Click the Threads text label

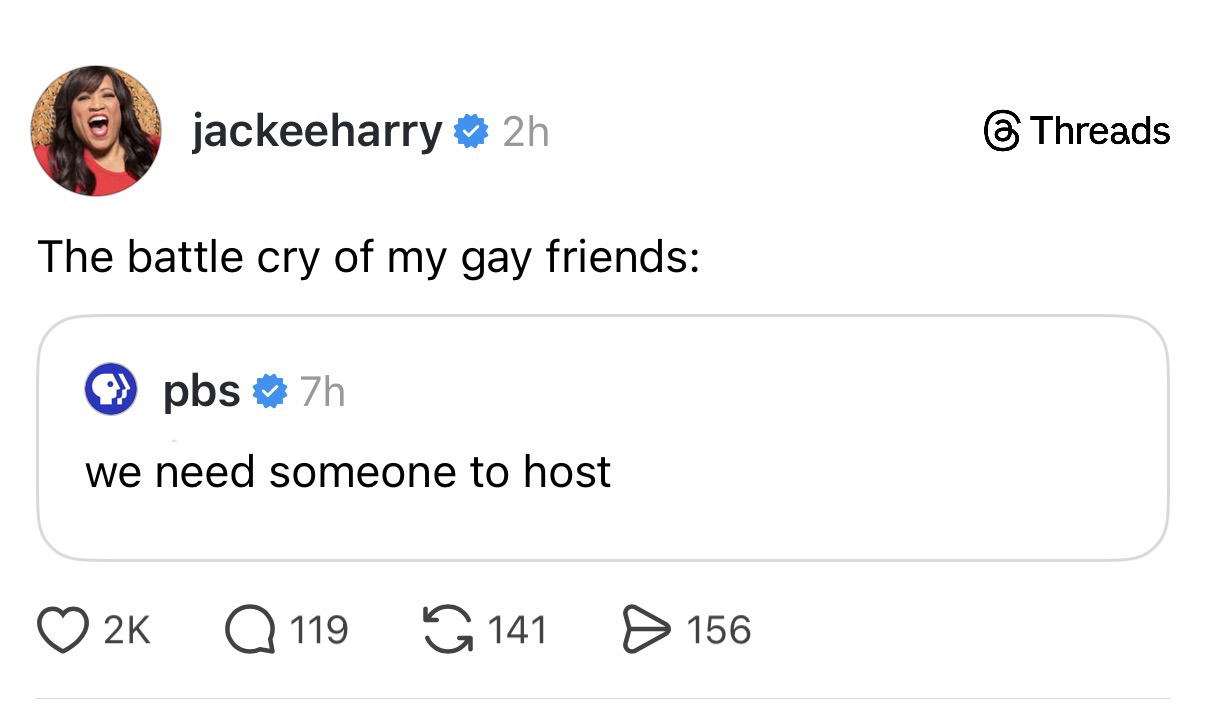click(x=1099, y=131)
